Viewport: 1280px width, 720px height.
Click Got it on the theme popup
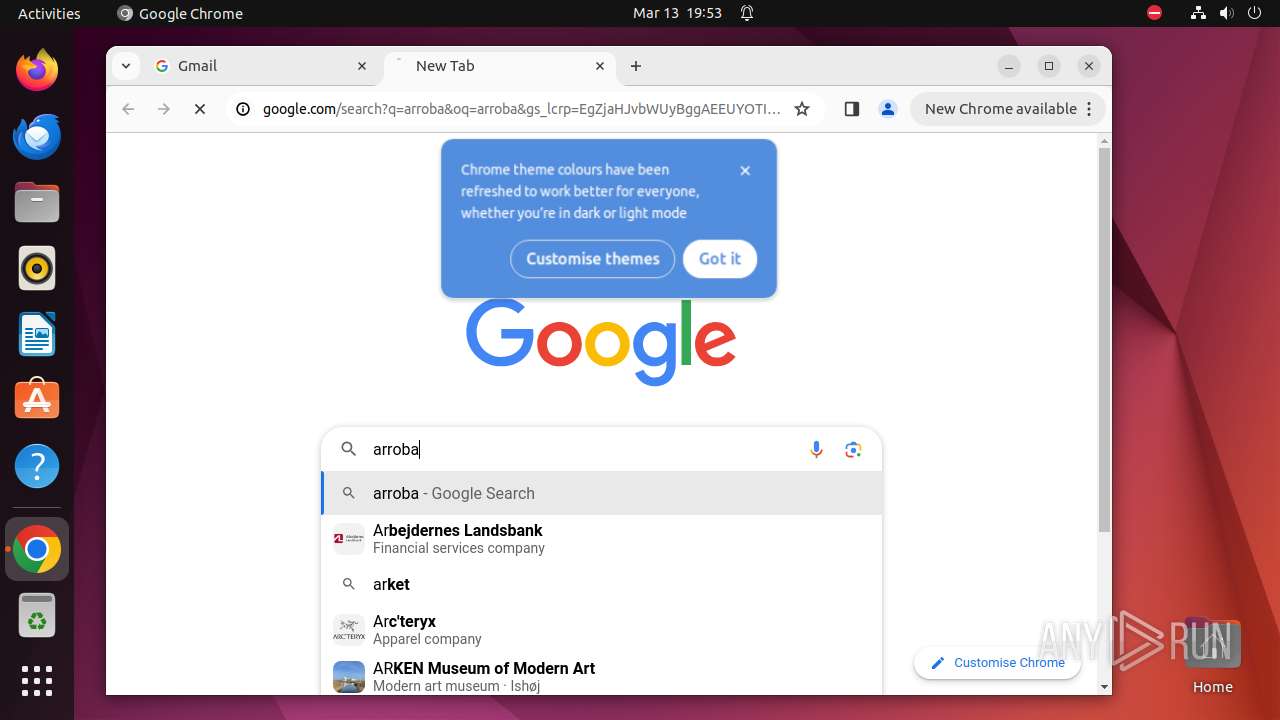coord(720,259)
